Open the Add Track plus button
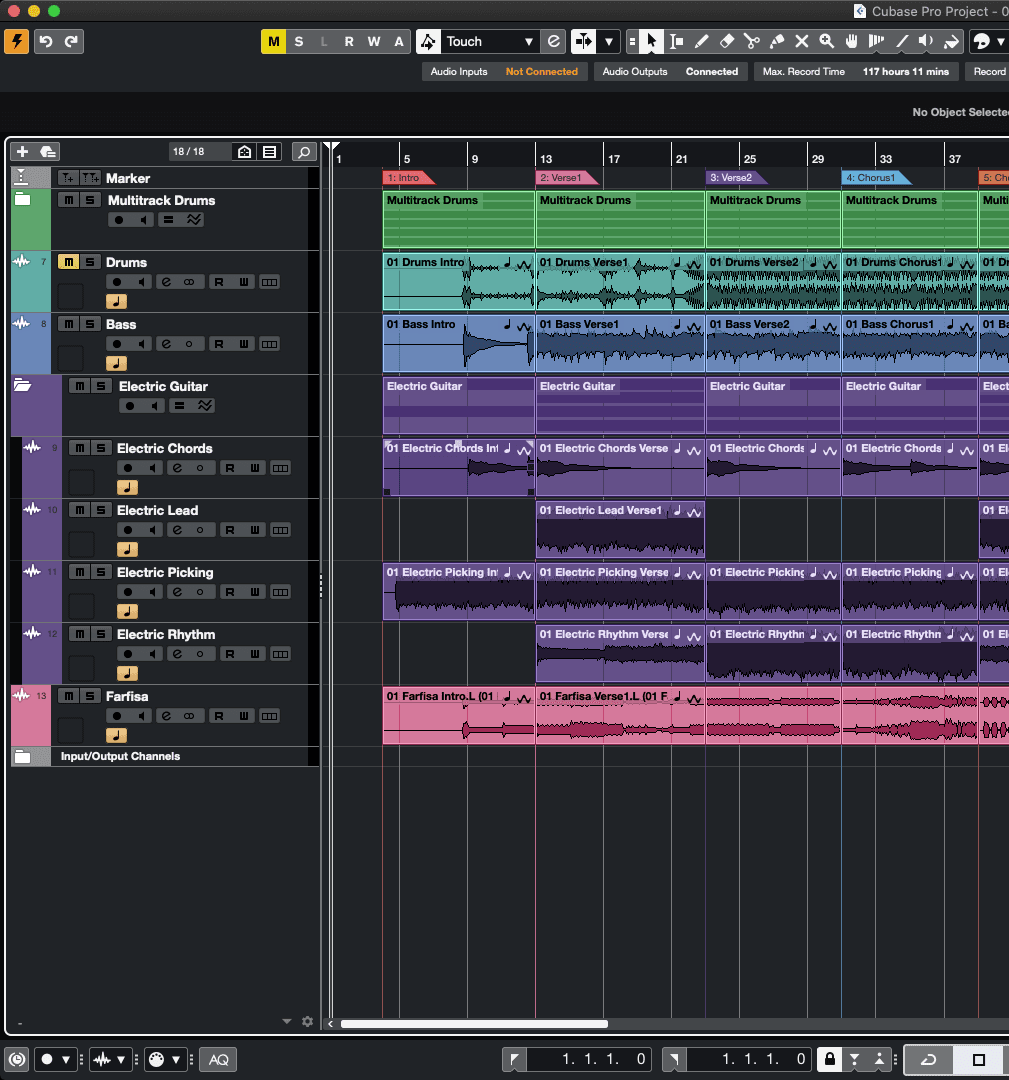This screenshot has height=1080, width=1009. 23,152
